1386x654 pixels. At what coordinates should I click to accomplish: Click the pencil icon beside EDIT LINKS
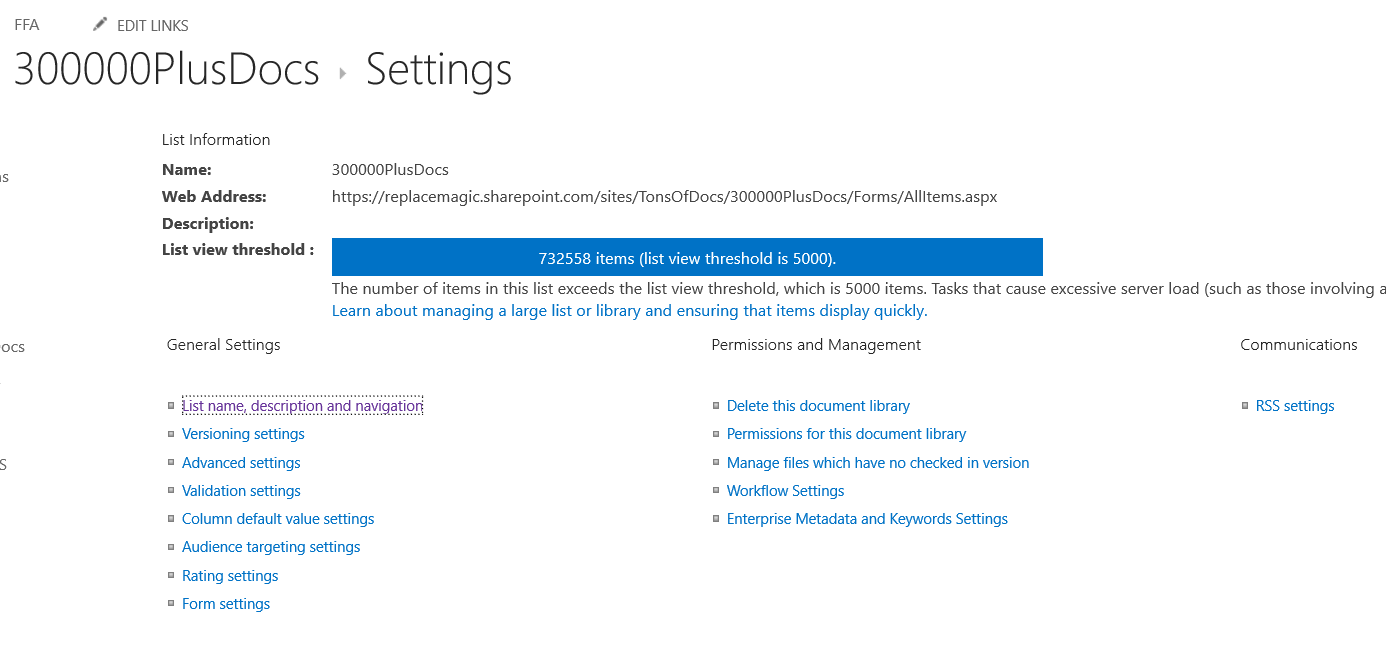tap(100, 24)
